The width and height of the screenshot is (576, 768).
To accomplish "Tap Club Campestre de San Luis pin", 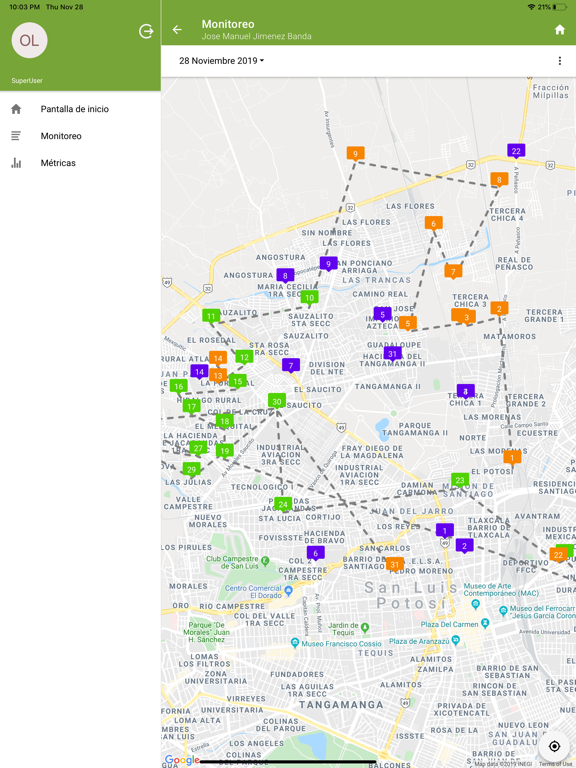I will (x=265, y=560).
